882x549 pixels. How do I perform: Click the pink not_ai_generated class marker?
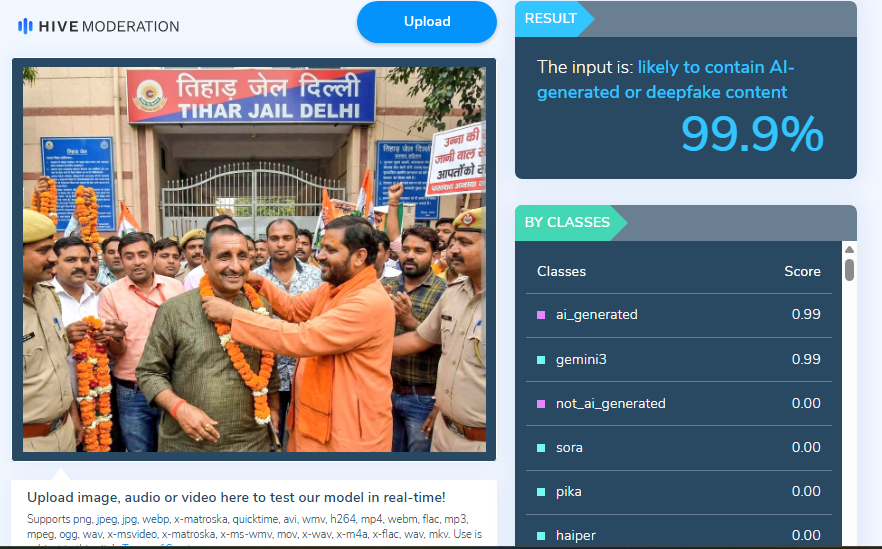(541, 404)
